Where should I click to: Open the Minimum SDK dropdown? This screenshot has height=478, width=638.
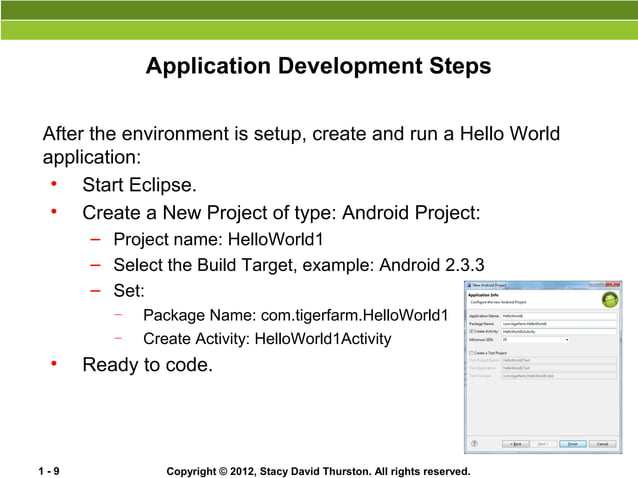[x=535, y=339]
